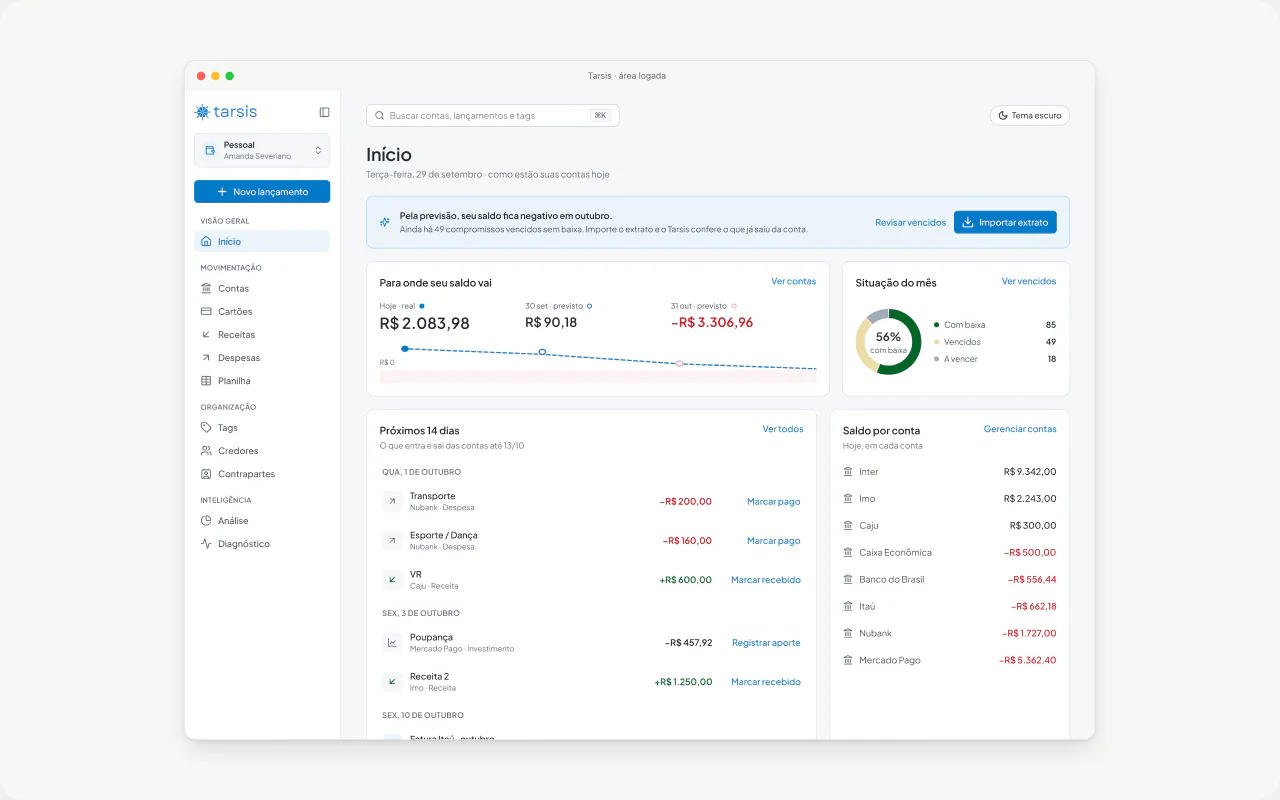The height and width of the screenshot is (800, 1280).
Task: Click the Vencidos legend entry
Action: [x=995, y=342]
